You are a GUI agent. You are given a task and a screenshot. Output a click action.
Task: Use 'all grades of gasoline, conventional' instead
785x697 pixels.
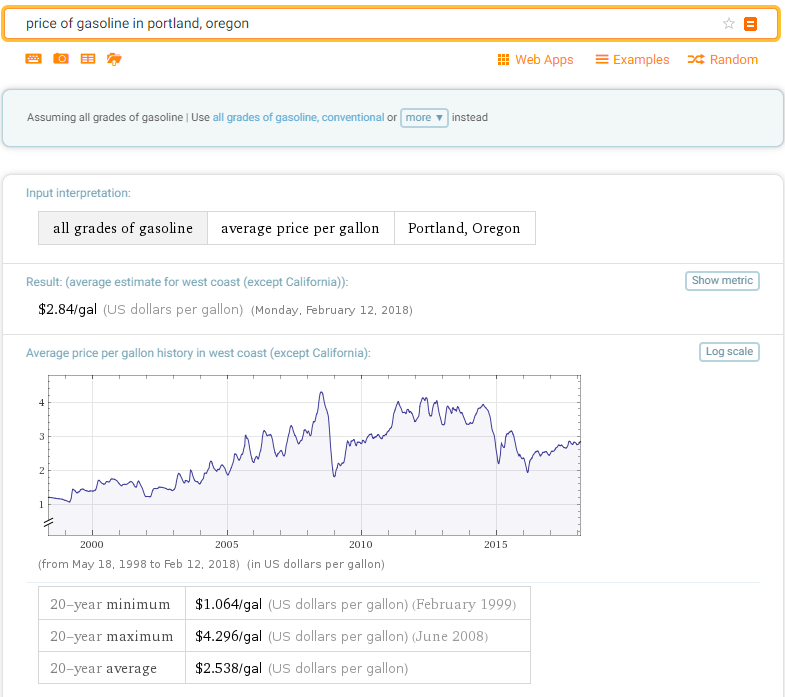pos(298,117)
